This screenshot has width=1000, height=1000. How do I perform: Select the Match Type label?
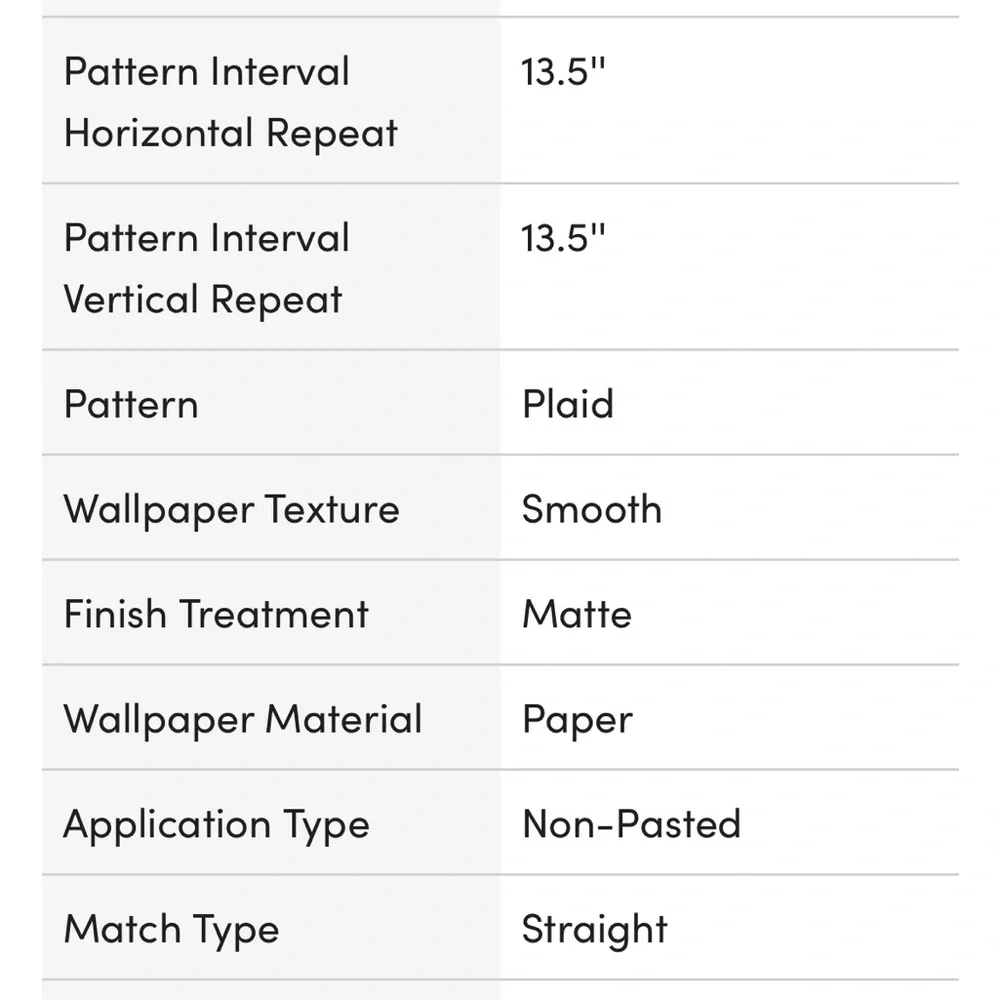tap(172, 930)
